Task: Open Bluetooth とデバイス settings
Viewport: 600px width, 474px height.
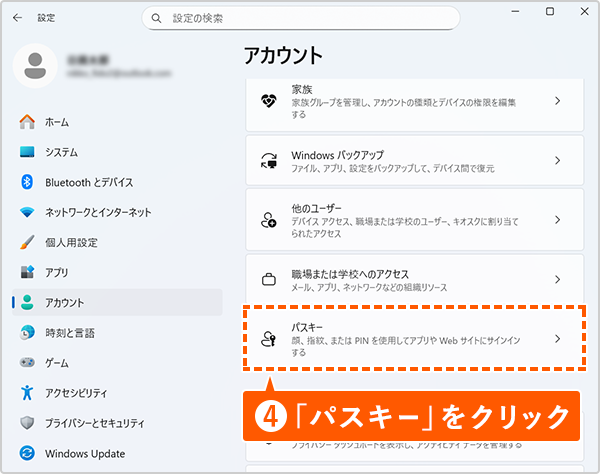Action: 88,182
